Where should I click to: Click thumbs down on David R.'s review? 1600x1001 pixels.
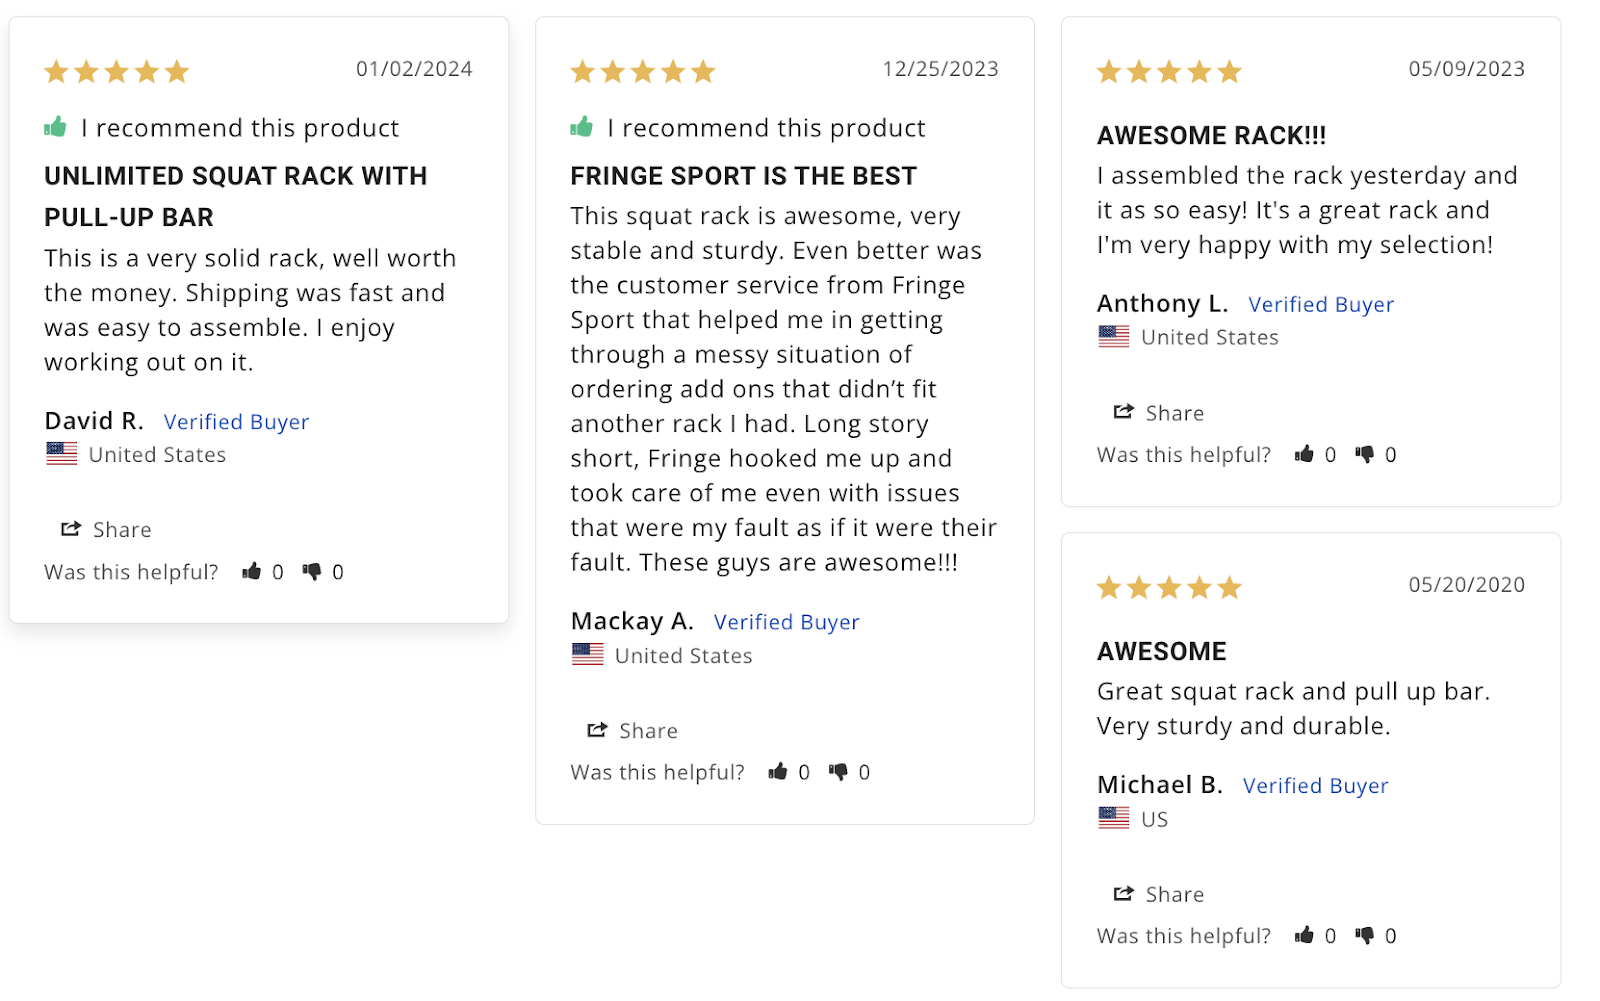[x=312, y=572]
